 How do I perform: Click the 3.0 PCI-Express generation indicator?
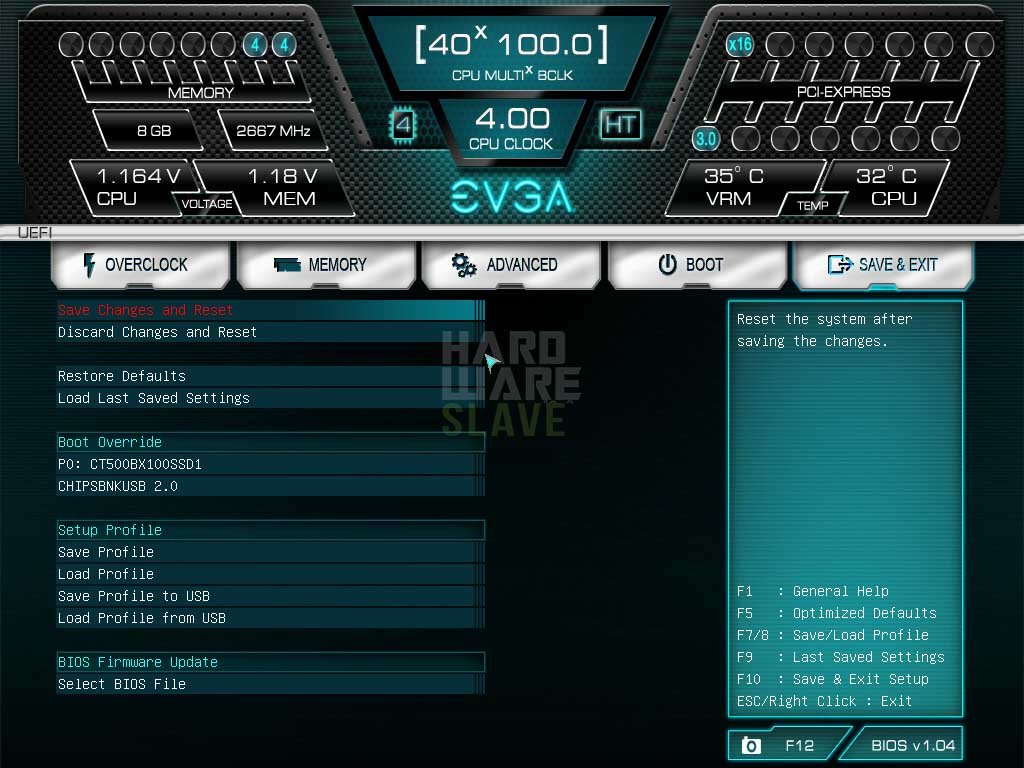(705, 138)
